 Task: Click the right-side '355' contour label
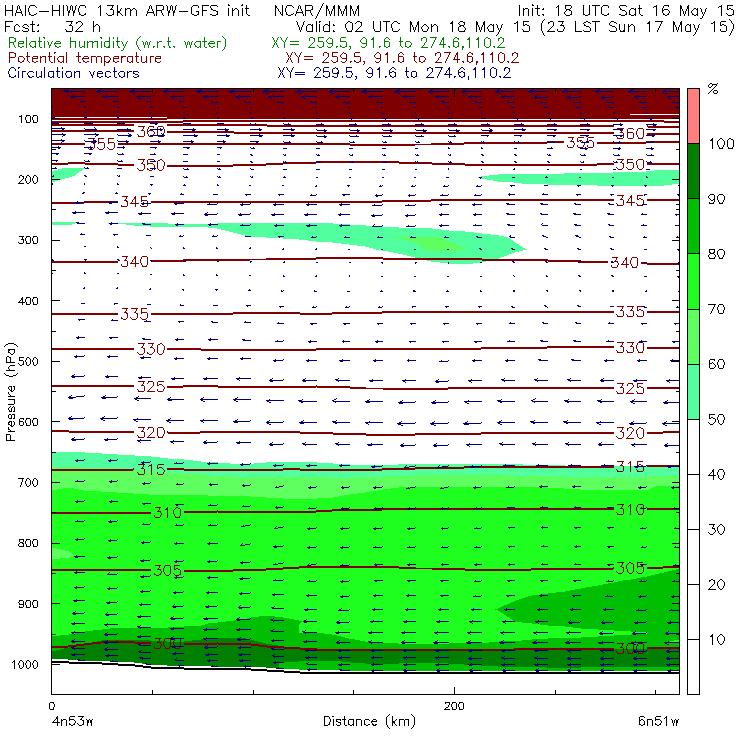[580, 143]
